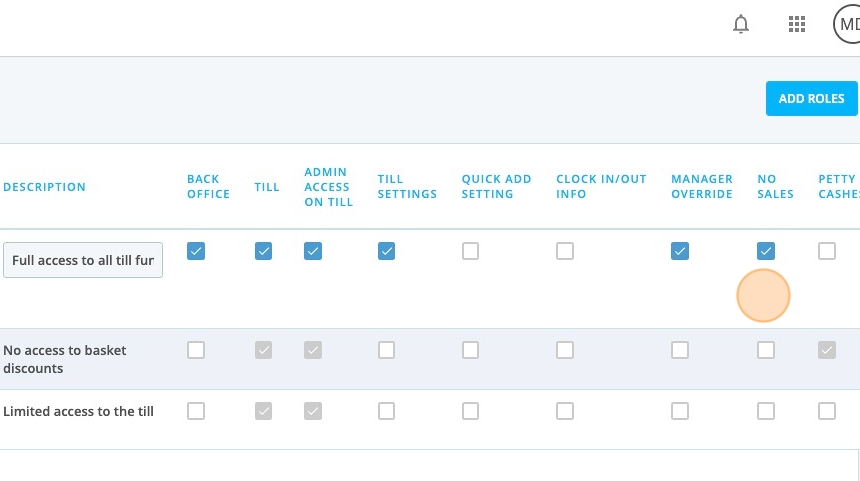
Task: Uncheck Till checkbox in the full access row
Action: pyautogui.click(x=263, y=251)
